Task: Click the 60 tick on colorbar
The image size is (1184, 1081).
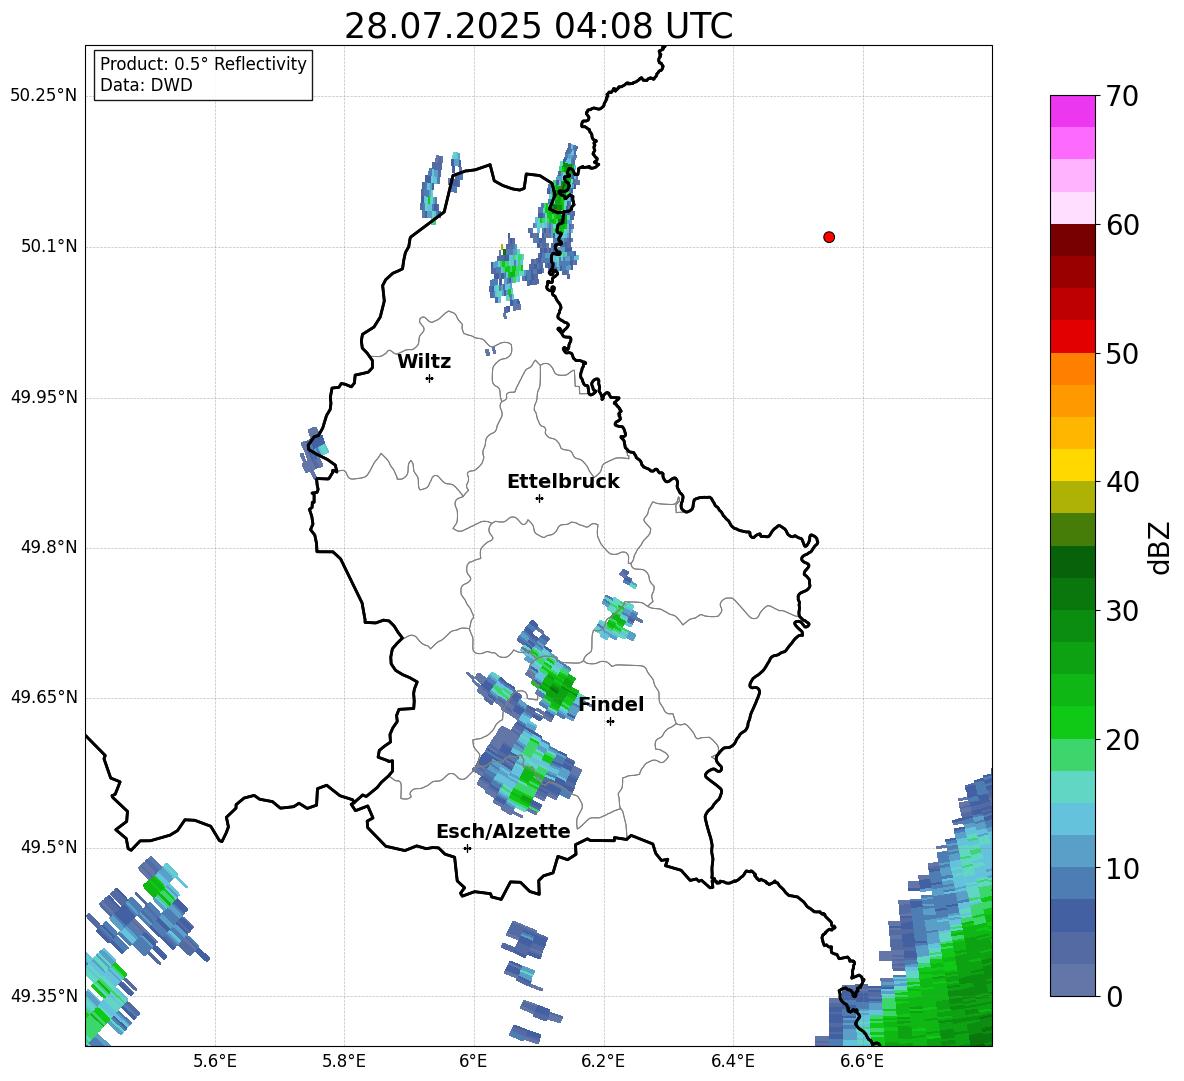Action: point(1122,225)
